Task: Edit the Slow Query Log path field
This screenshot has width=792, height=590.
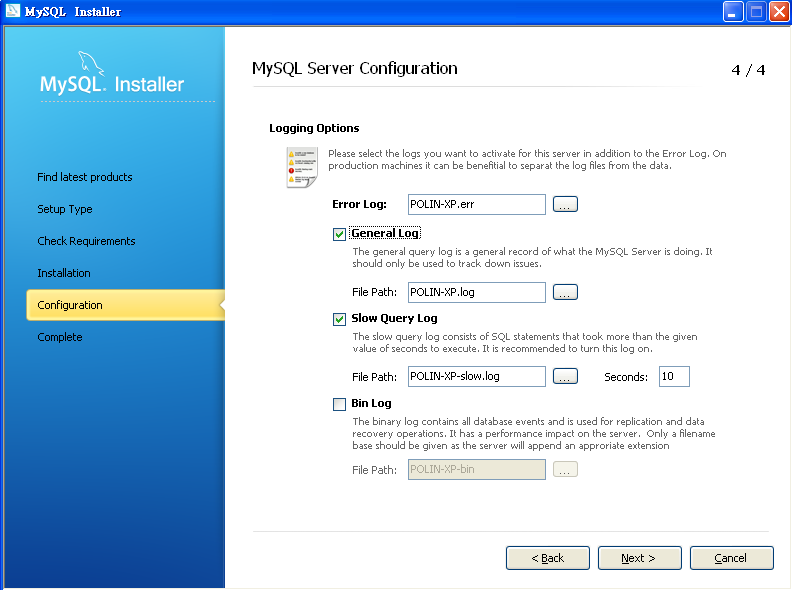Action: click(x=477, y=376)
